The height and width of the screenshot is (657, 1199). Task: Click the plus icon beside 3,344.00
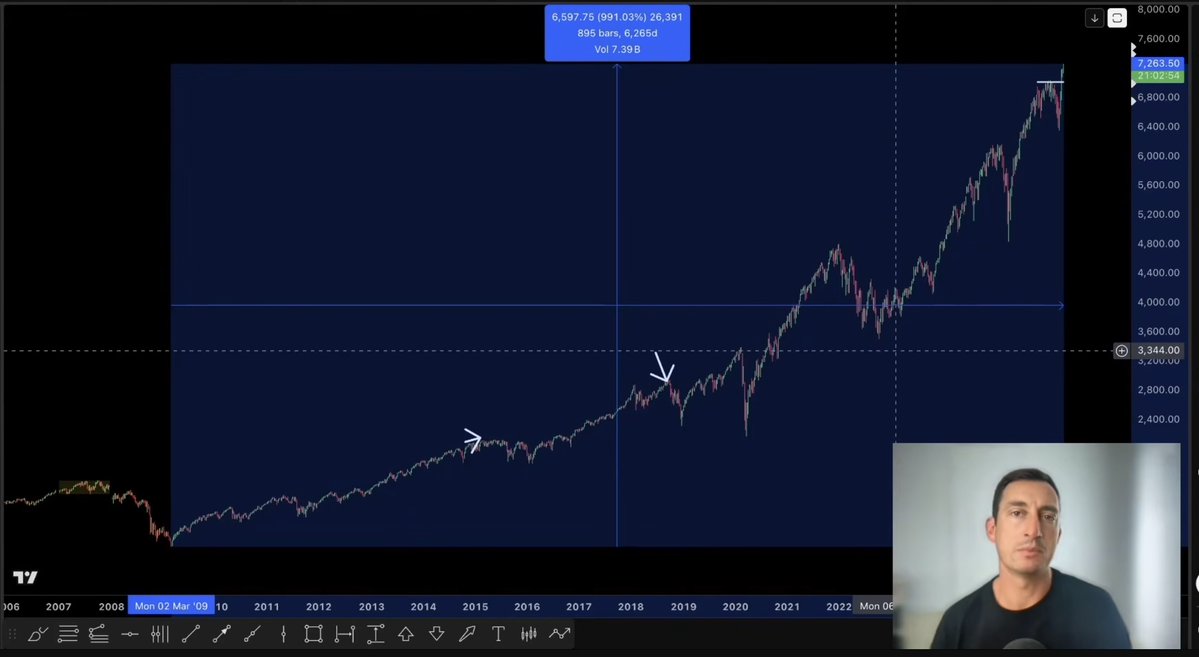(x=1121, y=350)
